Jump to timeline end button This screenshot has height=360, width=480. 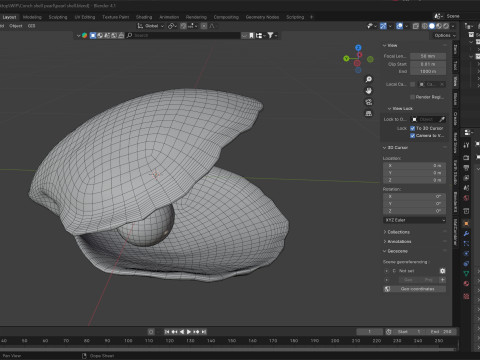pyautogui.click(x=204, y=332)
